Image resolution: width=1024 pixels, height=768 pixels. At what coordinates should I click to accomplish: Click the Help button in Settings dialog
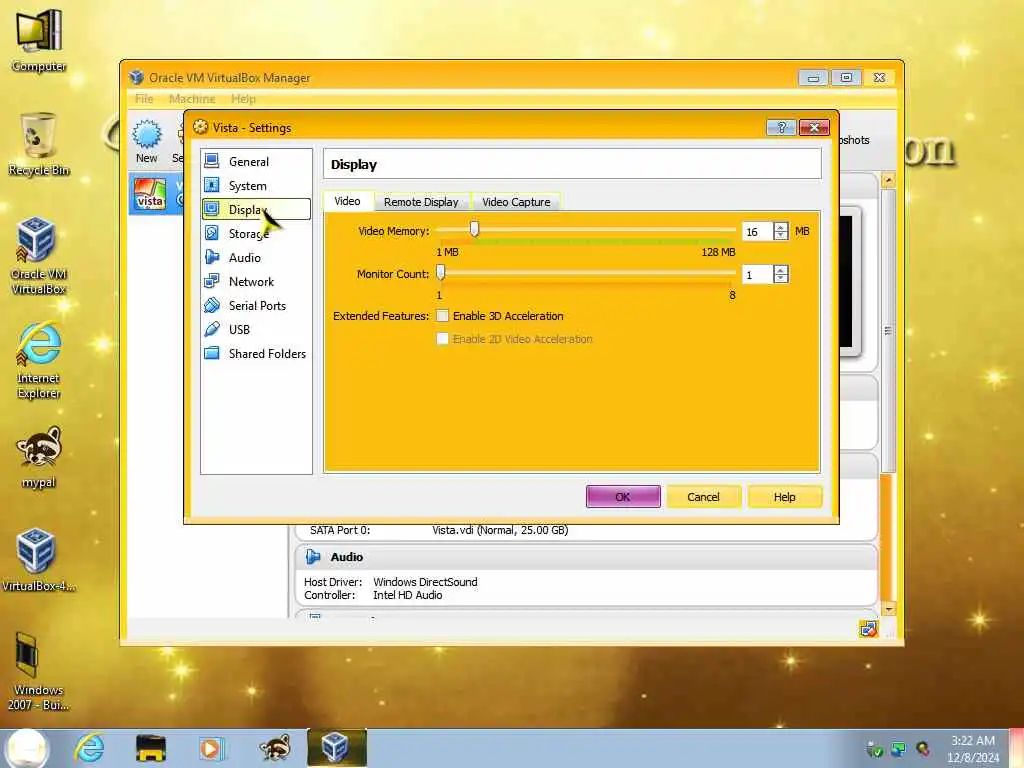click(x=784, y=497)
